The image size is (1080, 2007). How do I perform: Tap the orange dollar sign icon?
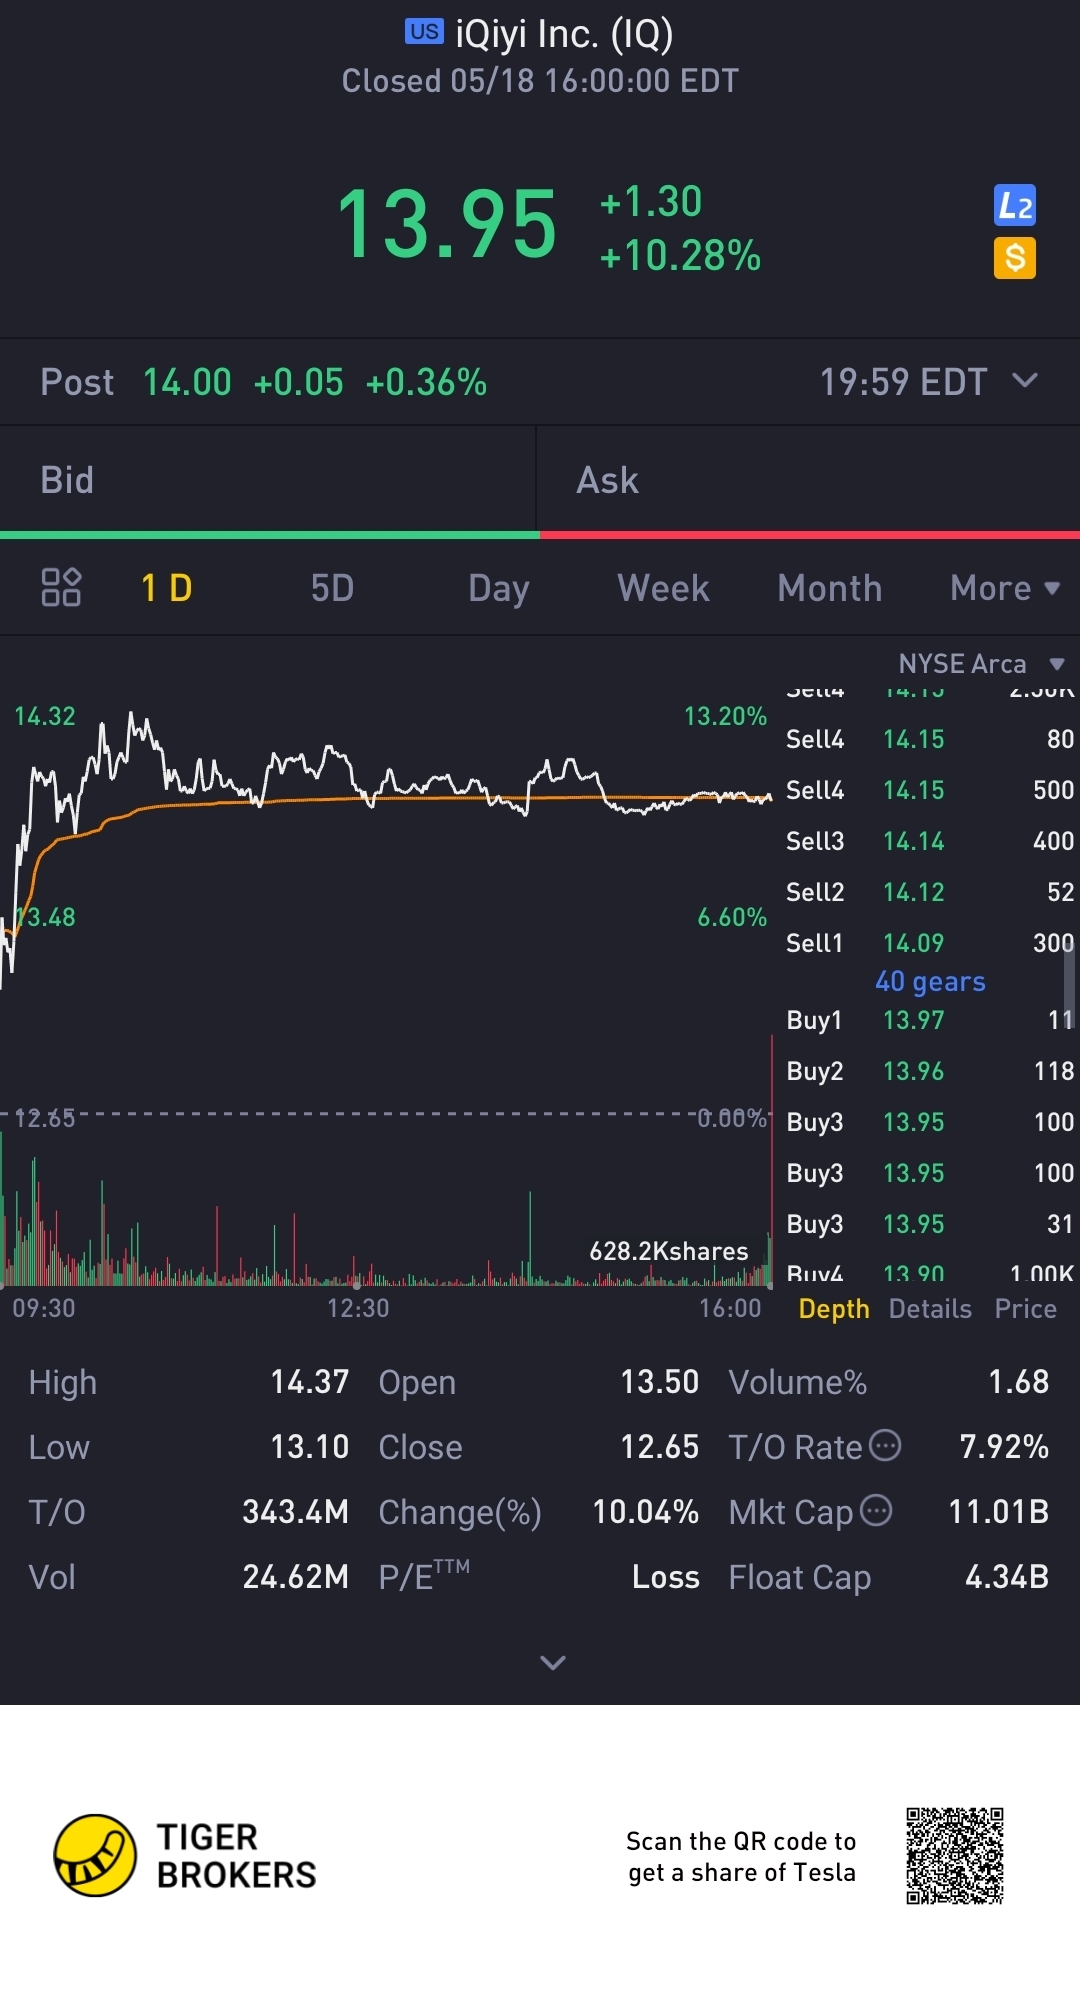[1015, 258]
